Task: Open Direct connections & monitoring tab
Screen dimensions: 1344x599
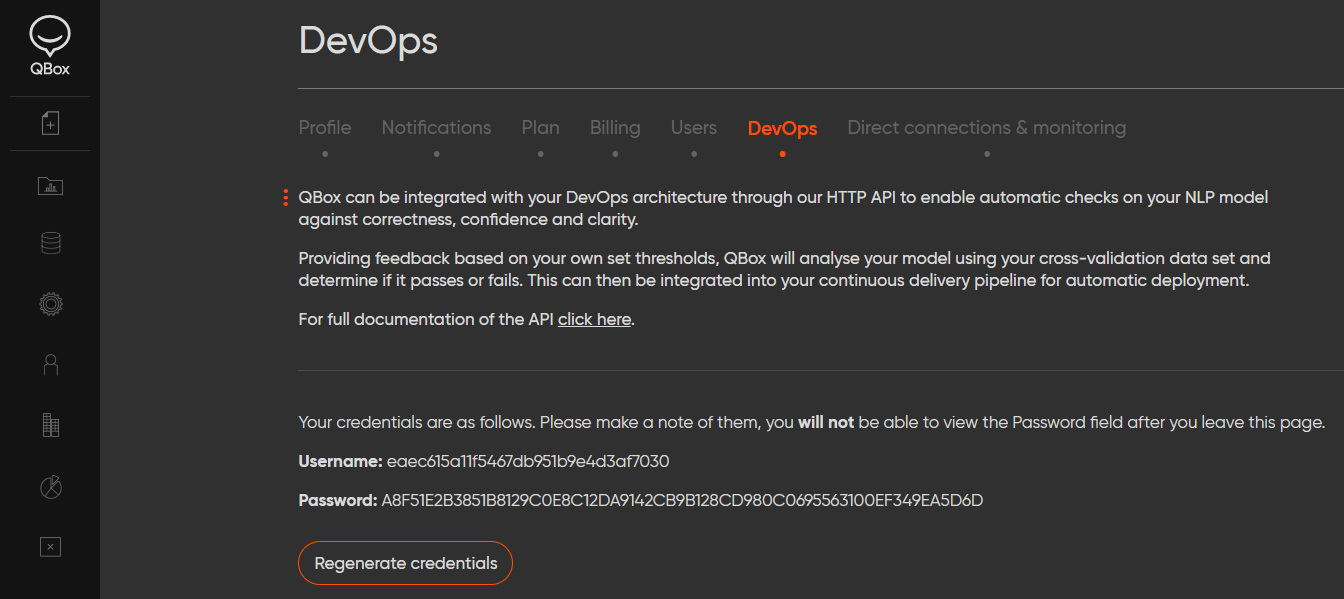Action: 986,128
